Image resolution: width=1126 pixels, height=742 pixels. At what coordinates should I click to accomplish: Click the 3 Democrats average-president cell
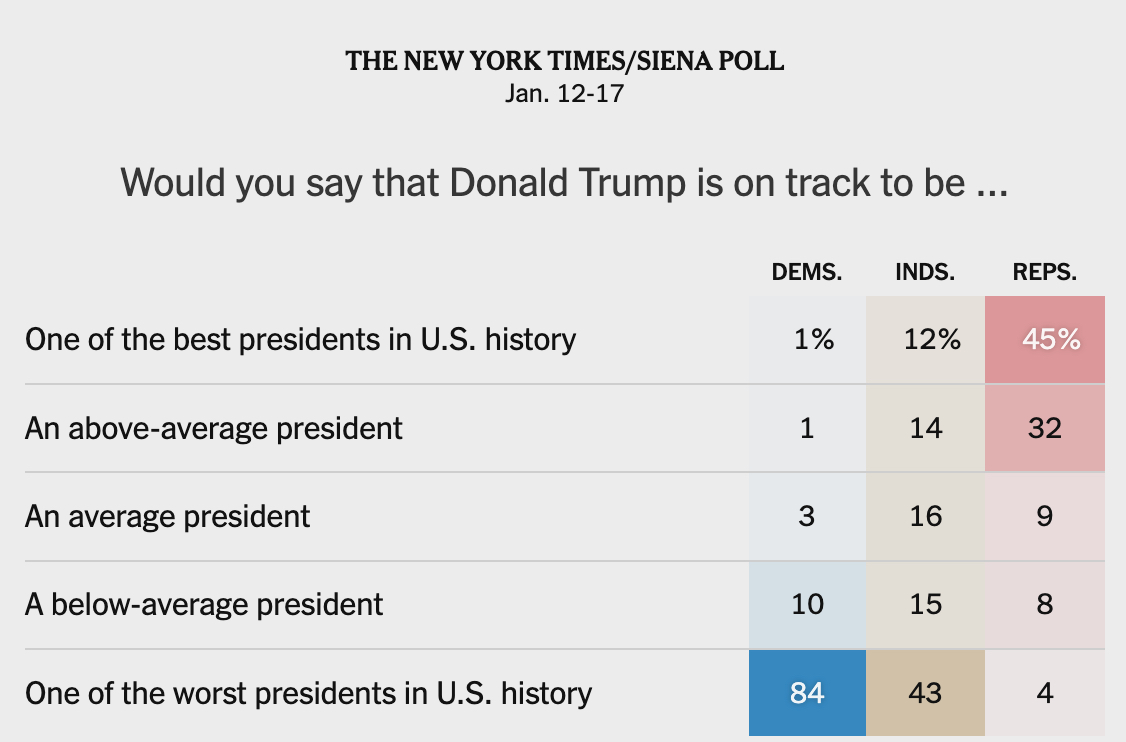[x=807, y=517]
